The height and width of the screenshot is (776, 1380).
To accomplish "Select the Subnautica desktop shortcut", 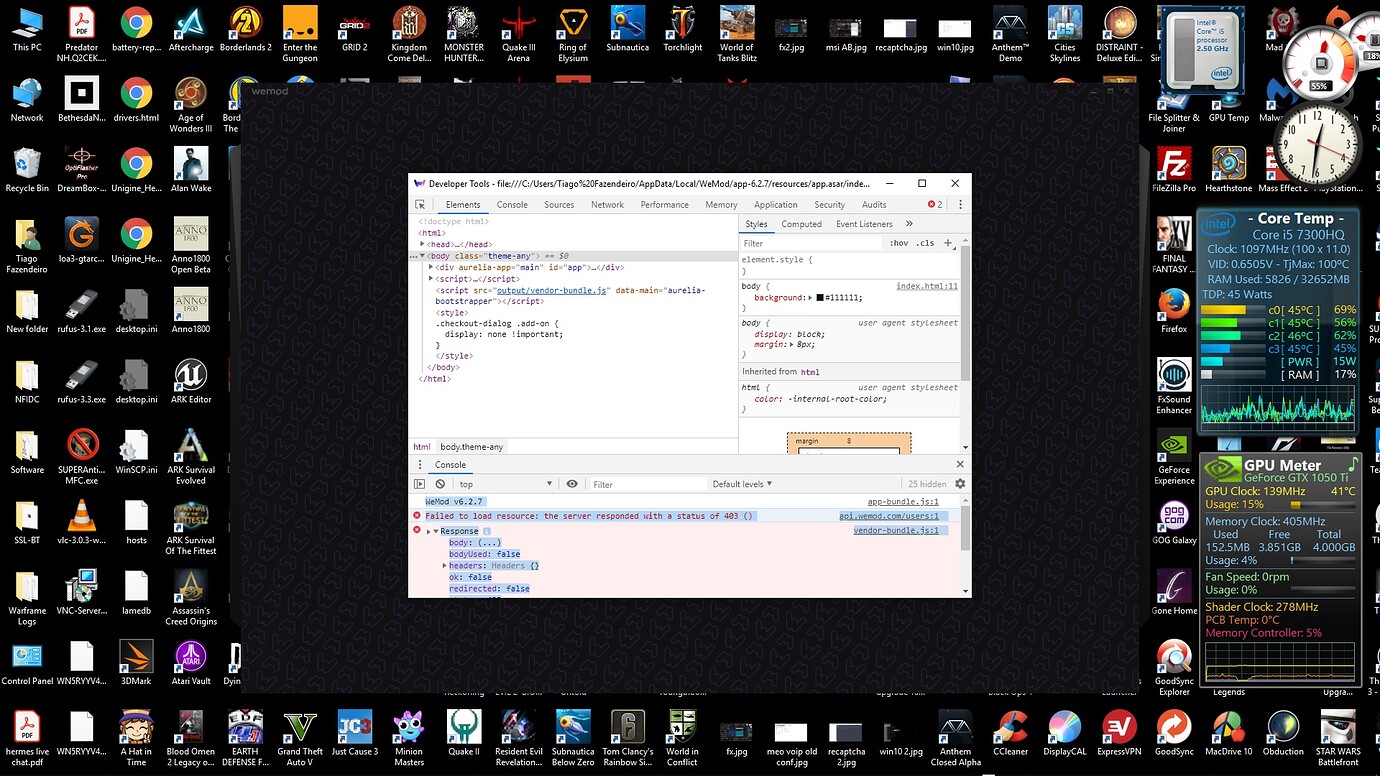I will click(627, 30).
